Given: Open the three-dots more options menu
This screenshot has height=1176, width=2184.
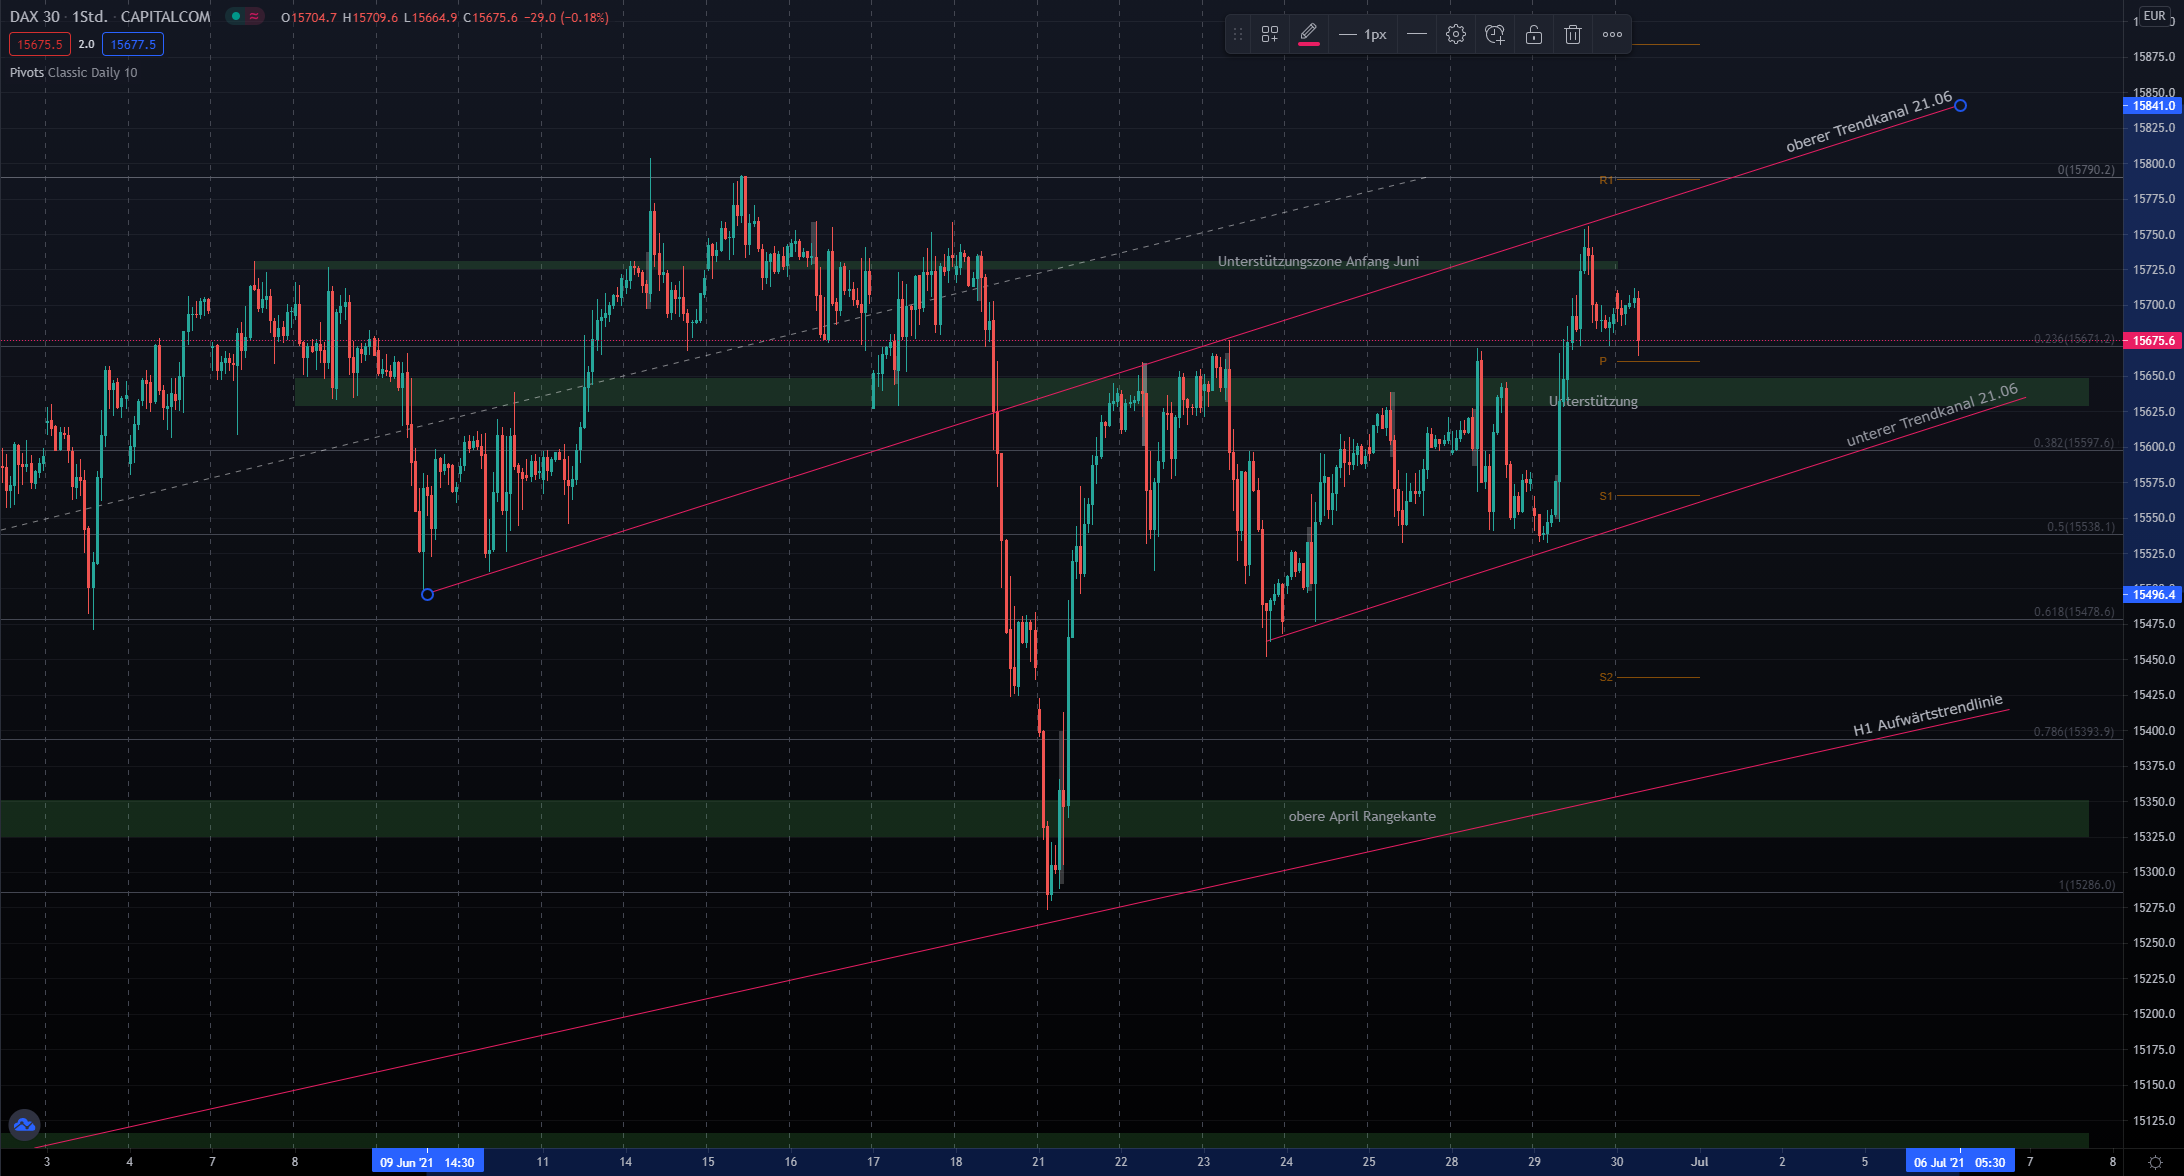Looking at the screenshot, I should 1612,35.
